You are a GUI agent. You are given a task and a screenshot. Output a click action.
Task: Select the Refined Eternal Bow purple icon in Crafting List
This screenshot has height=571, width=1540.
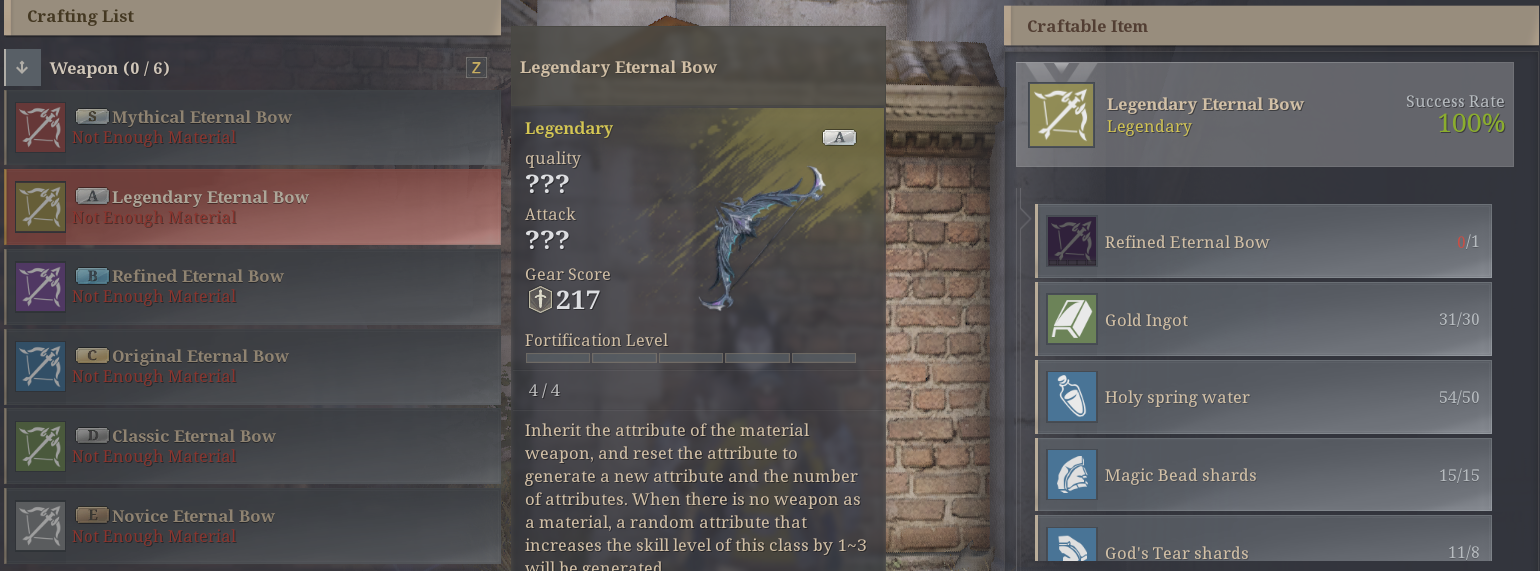pos(41,287)
